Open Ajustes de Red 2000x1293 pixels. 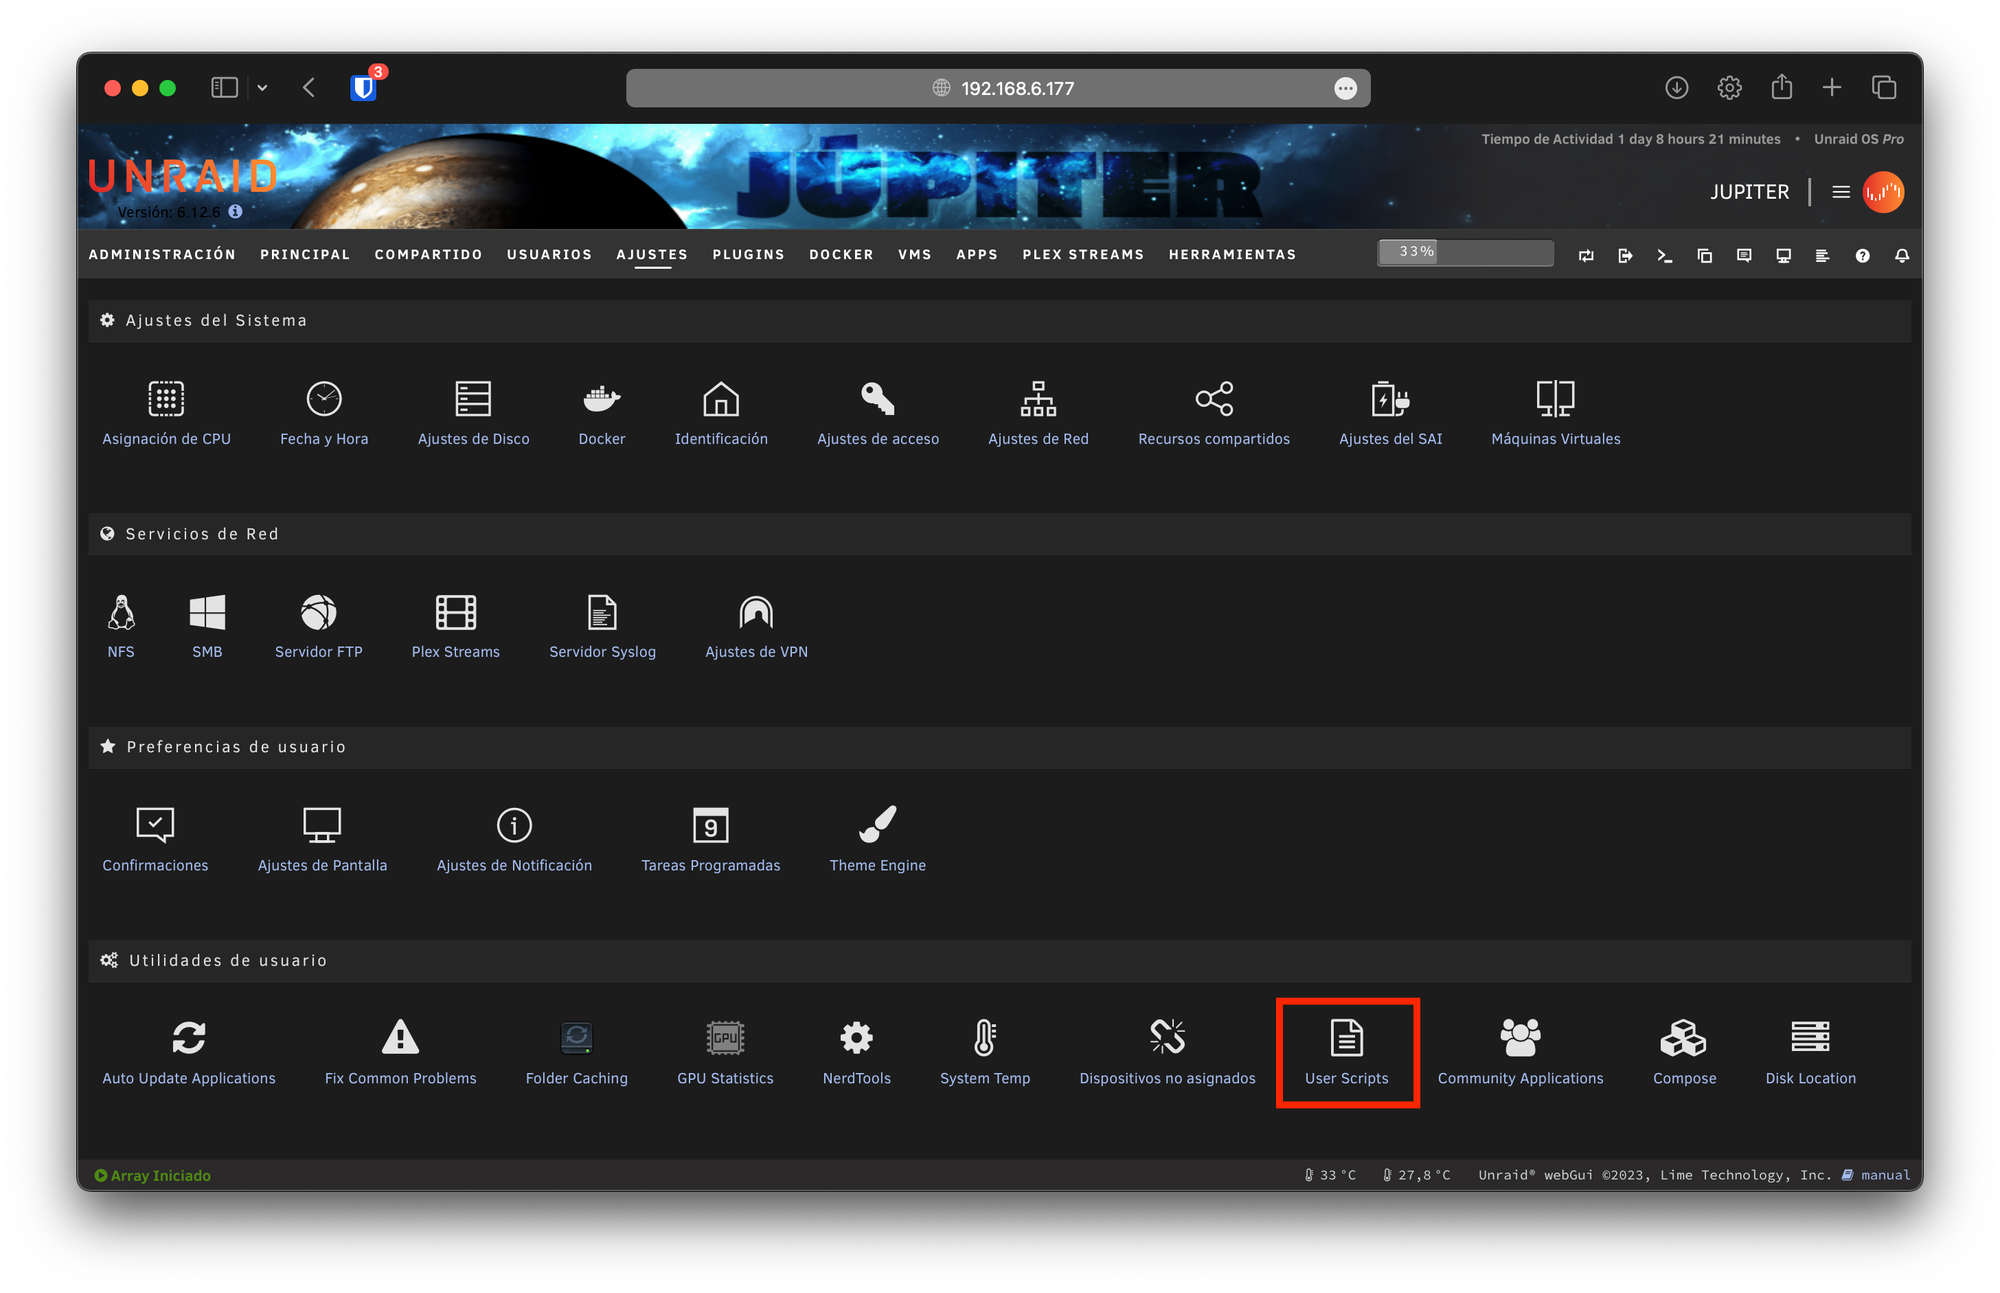[1038, 414]
